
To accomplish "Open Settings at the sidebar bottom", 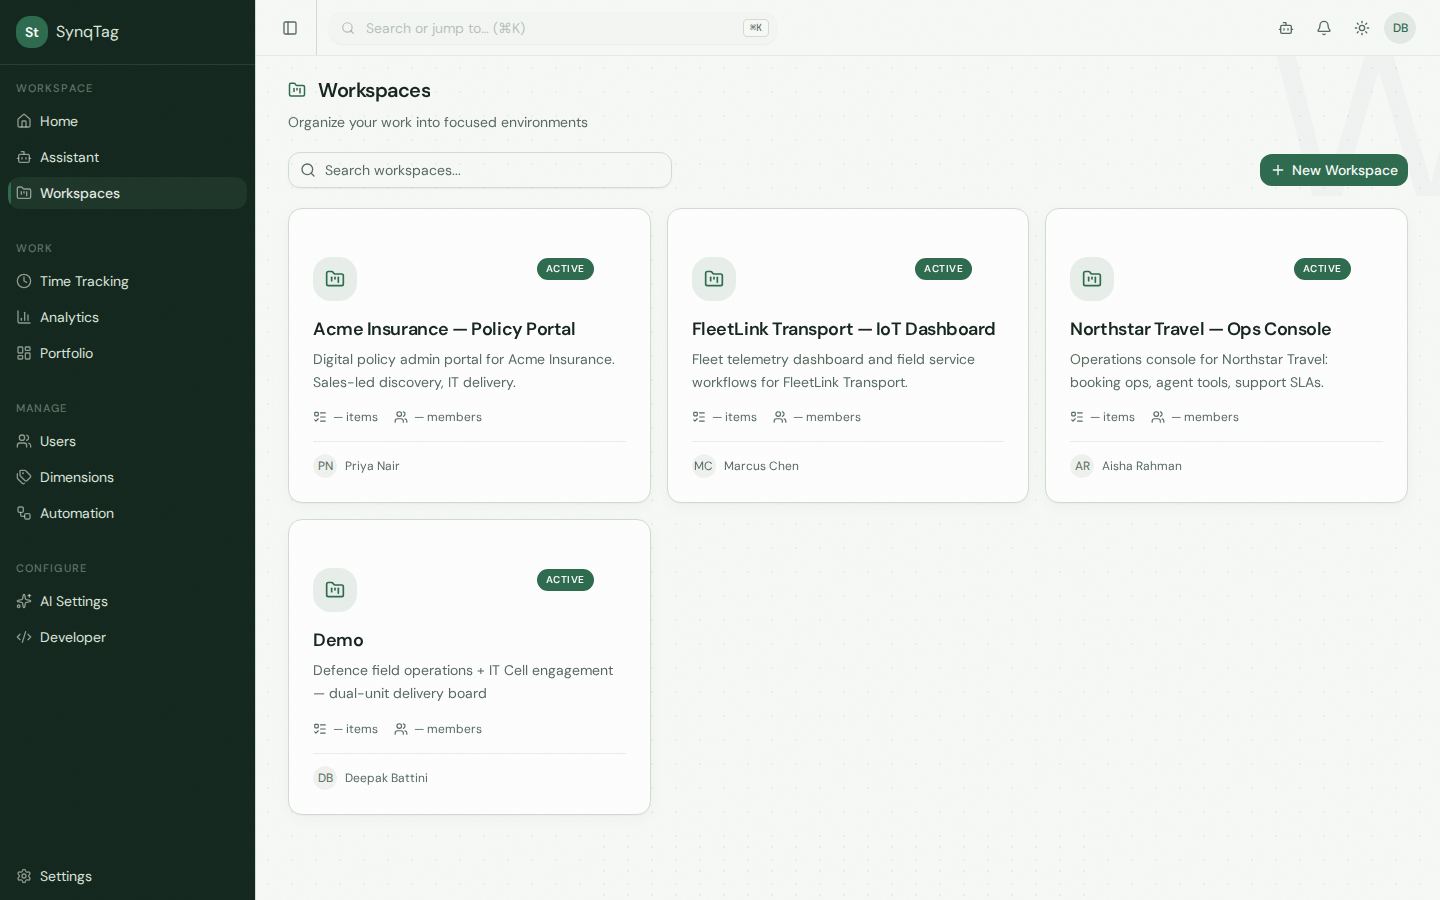I will click(x=127, y=876).
